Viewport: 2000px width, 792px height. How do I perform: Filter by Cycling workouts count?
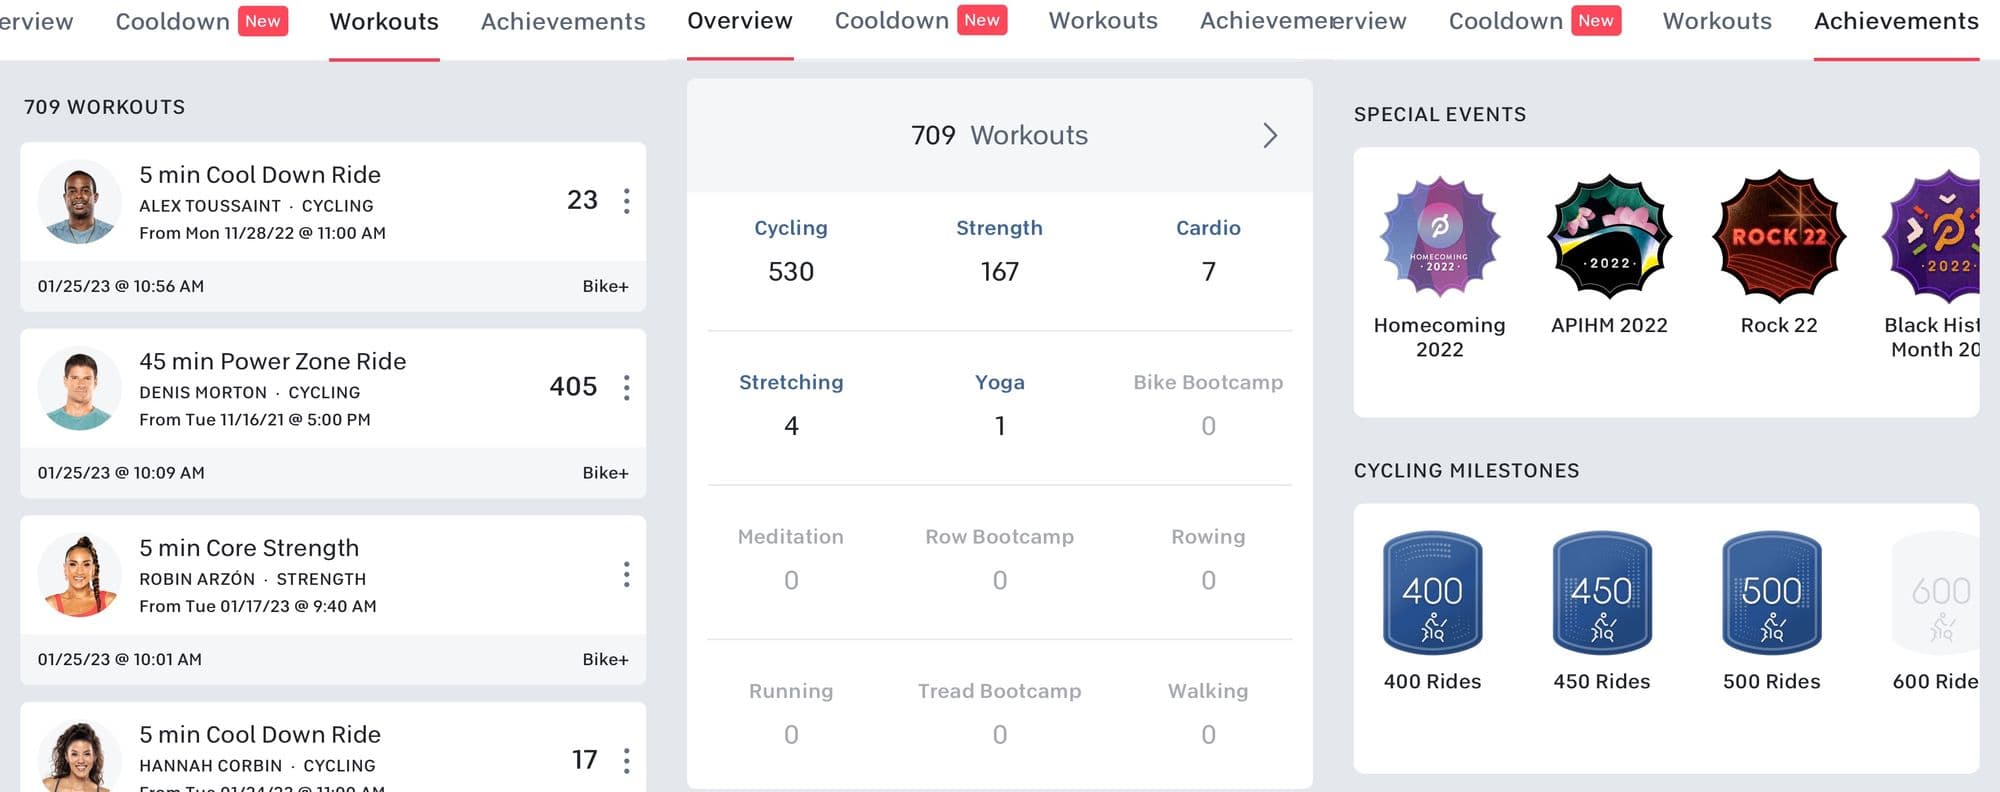pyautogui.click(x=790, y=251)
